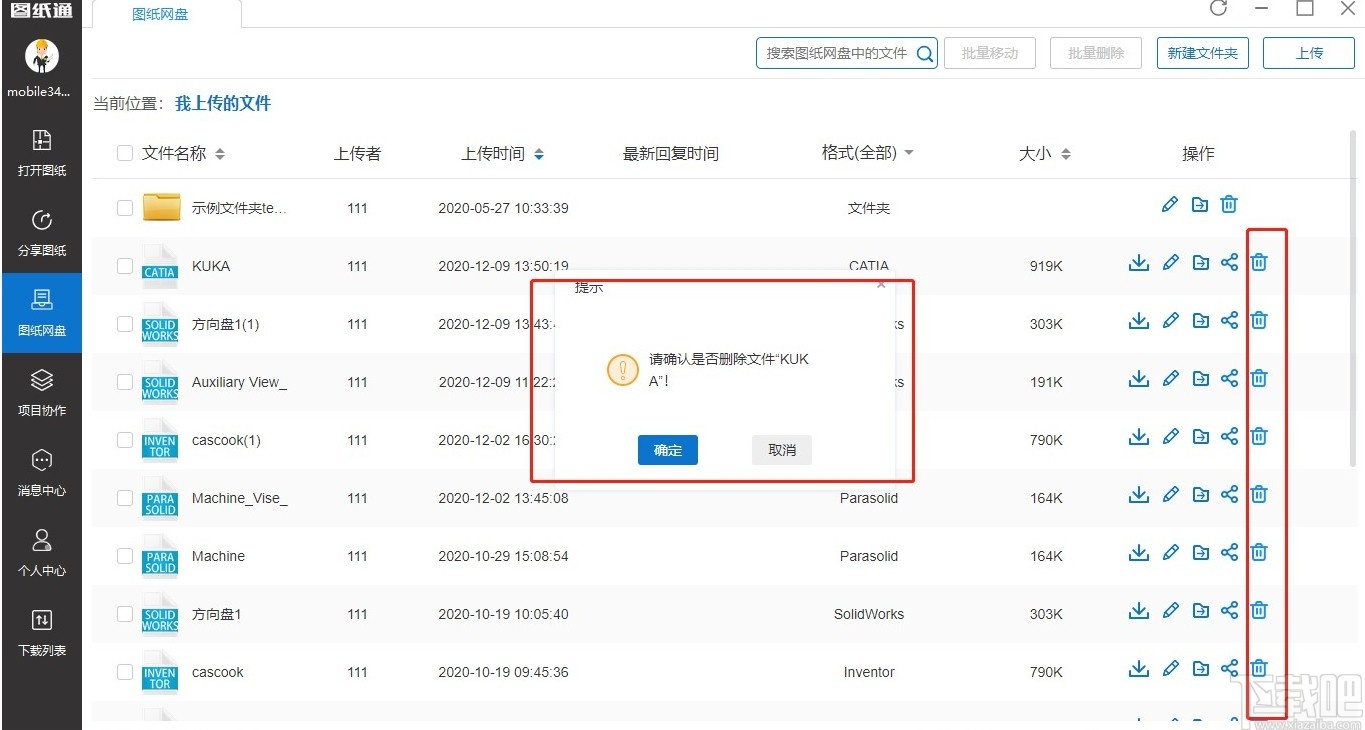Refresh the page with the reload icon
Viewport: 1365px width, 730px height.
pos(1218,9)
